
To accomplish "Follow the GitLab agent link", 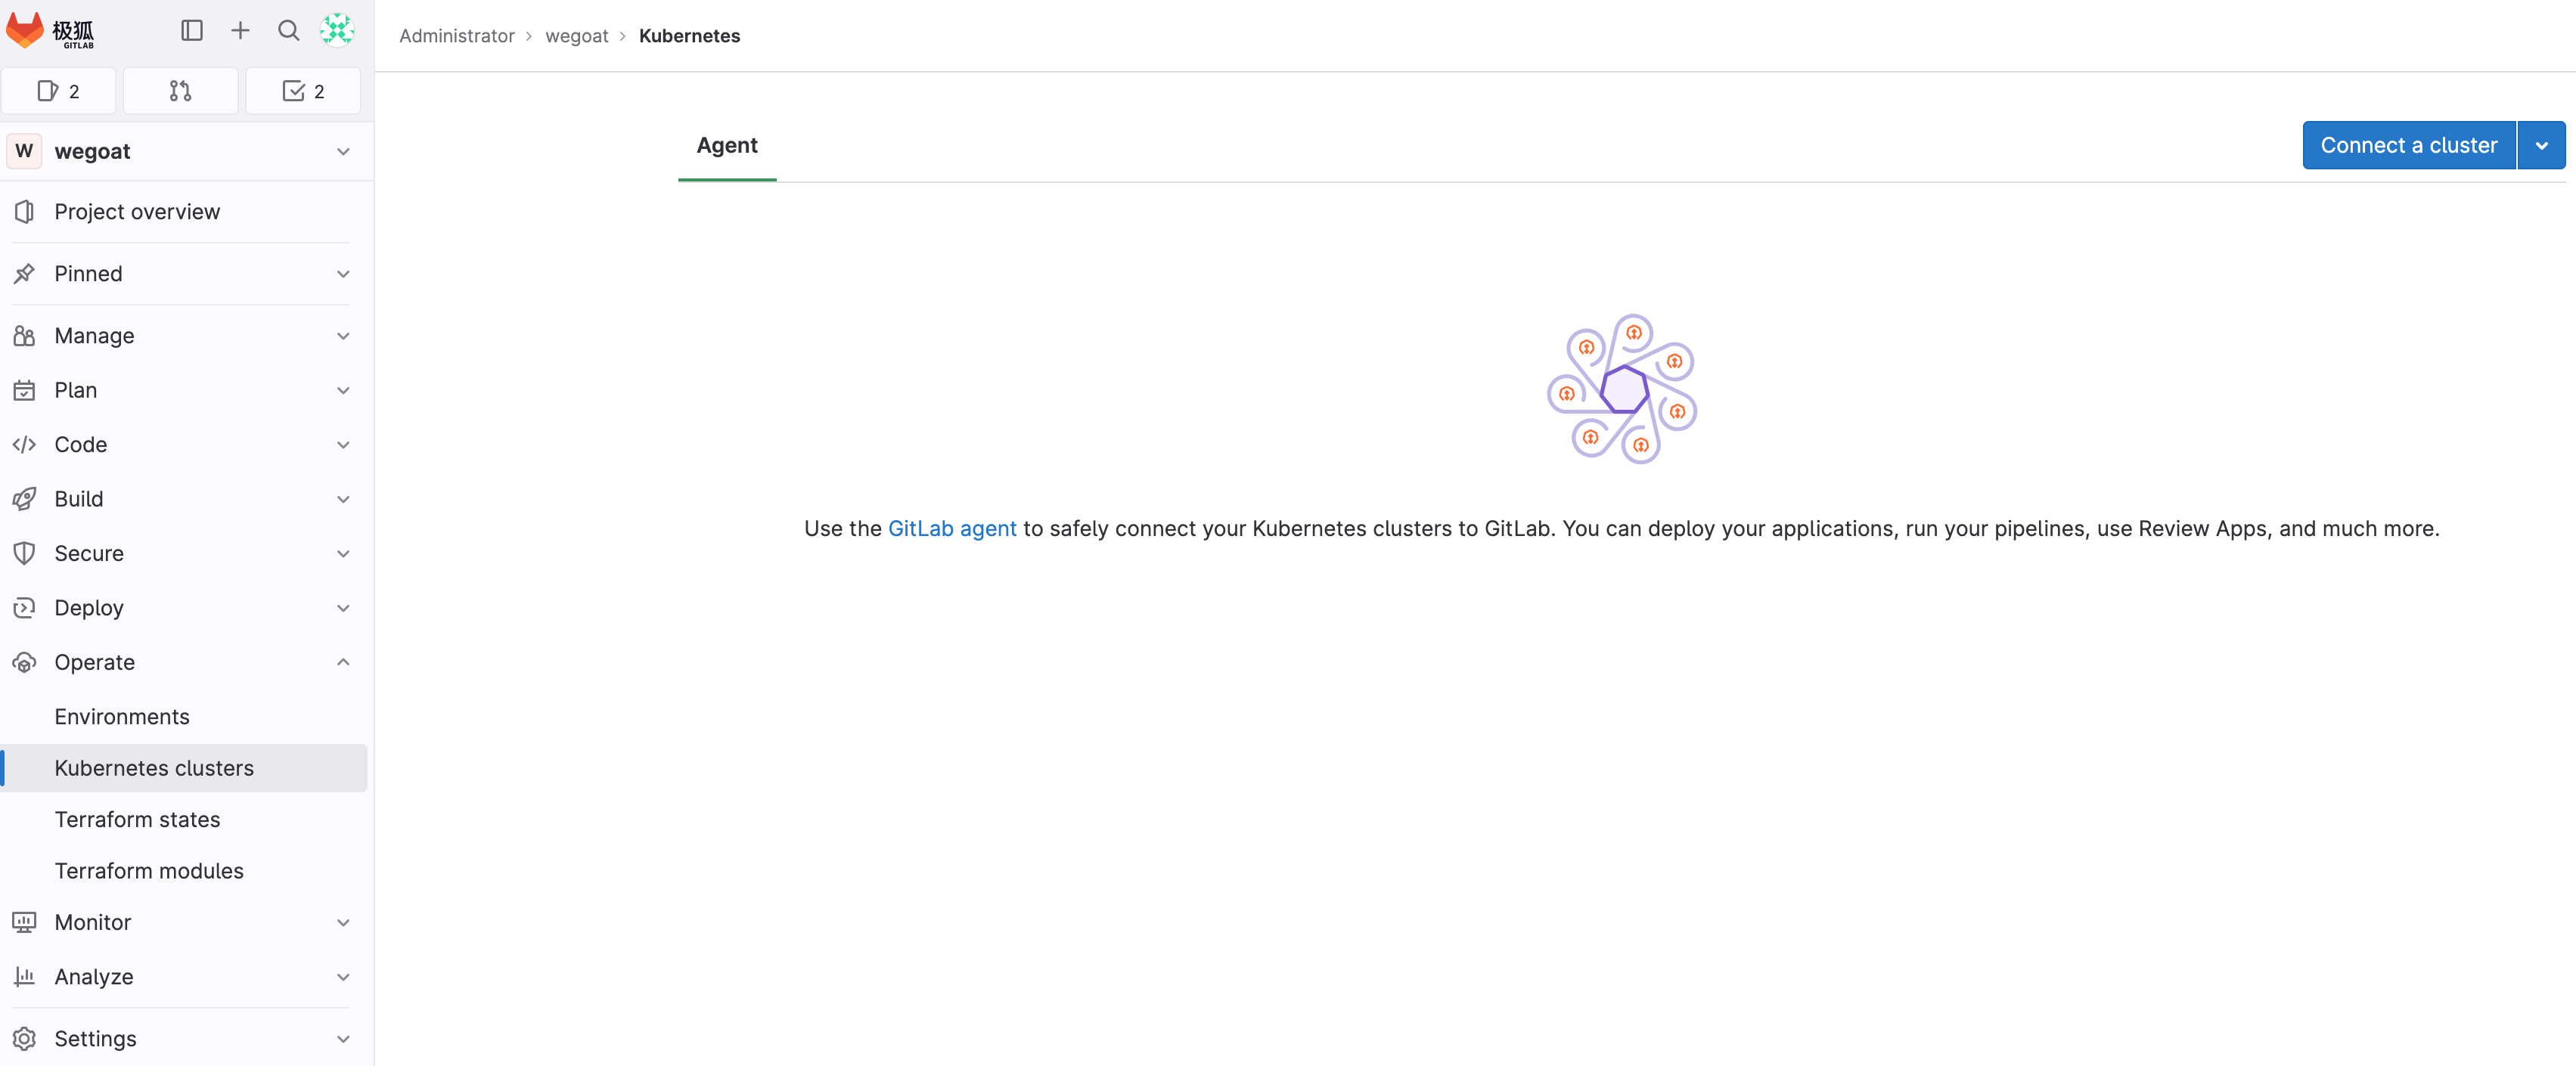I will coord(951,528).
